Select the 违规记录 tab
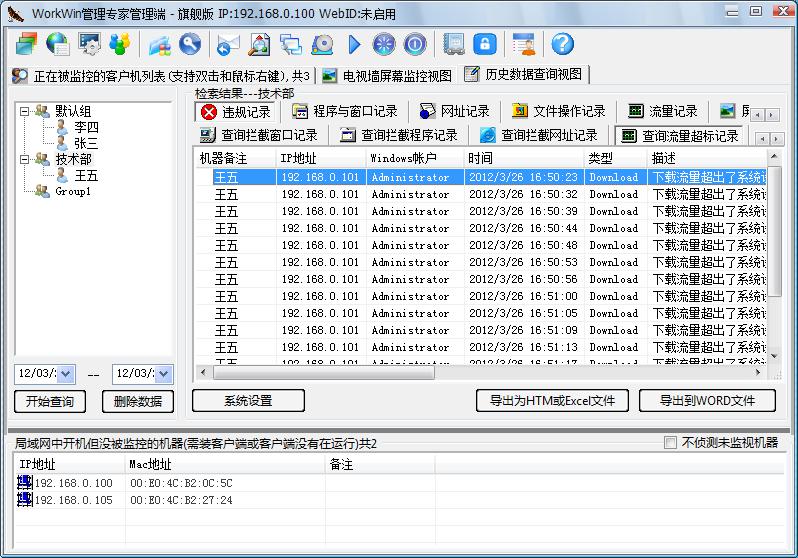 coord(236,111)
